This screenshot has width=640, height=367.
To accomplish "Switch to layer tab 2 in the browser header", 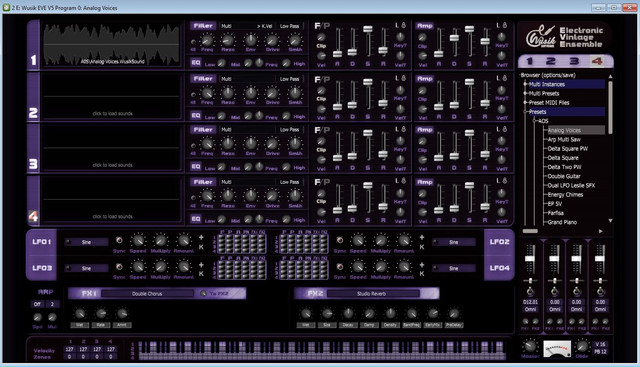I will pyautogui.click(x=551, y=61).
